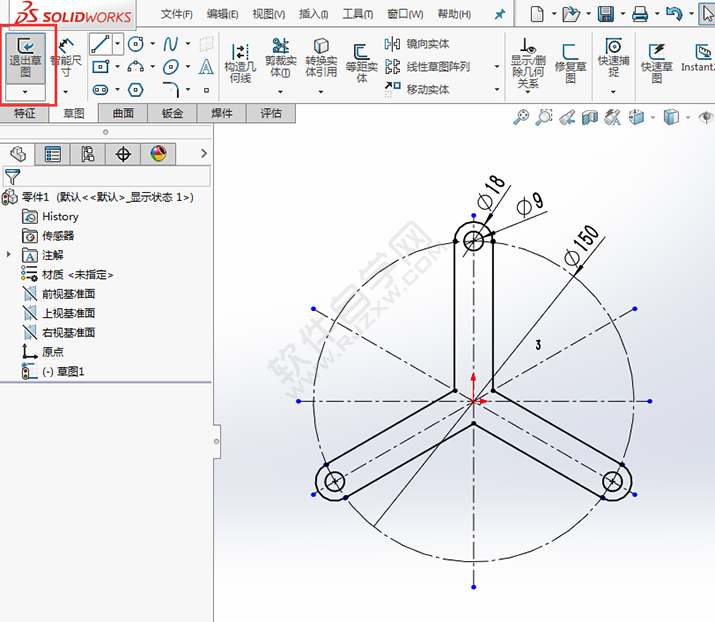Switch to the 曲面 (Surfaces) tab

[x=123, y=113]
